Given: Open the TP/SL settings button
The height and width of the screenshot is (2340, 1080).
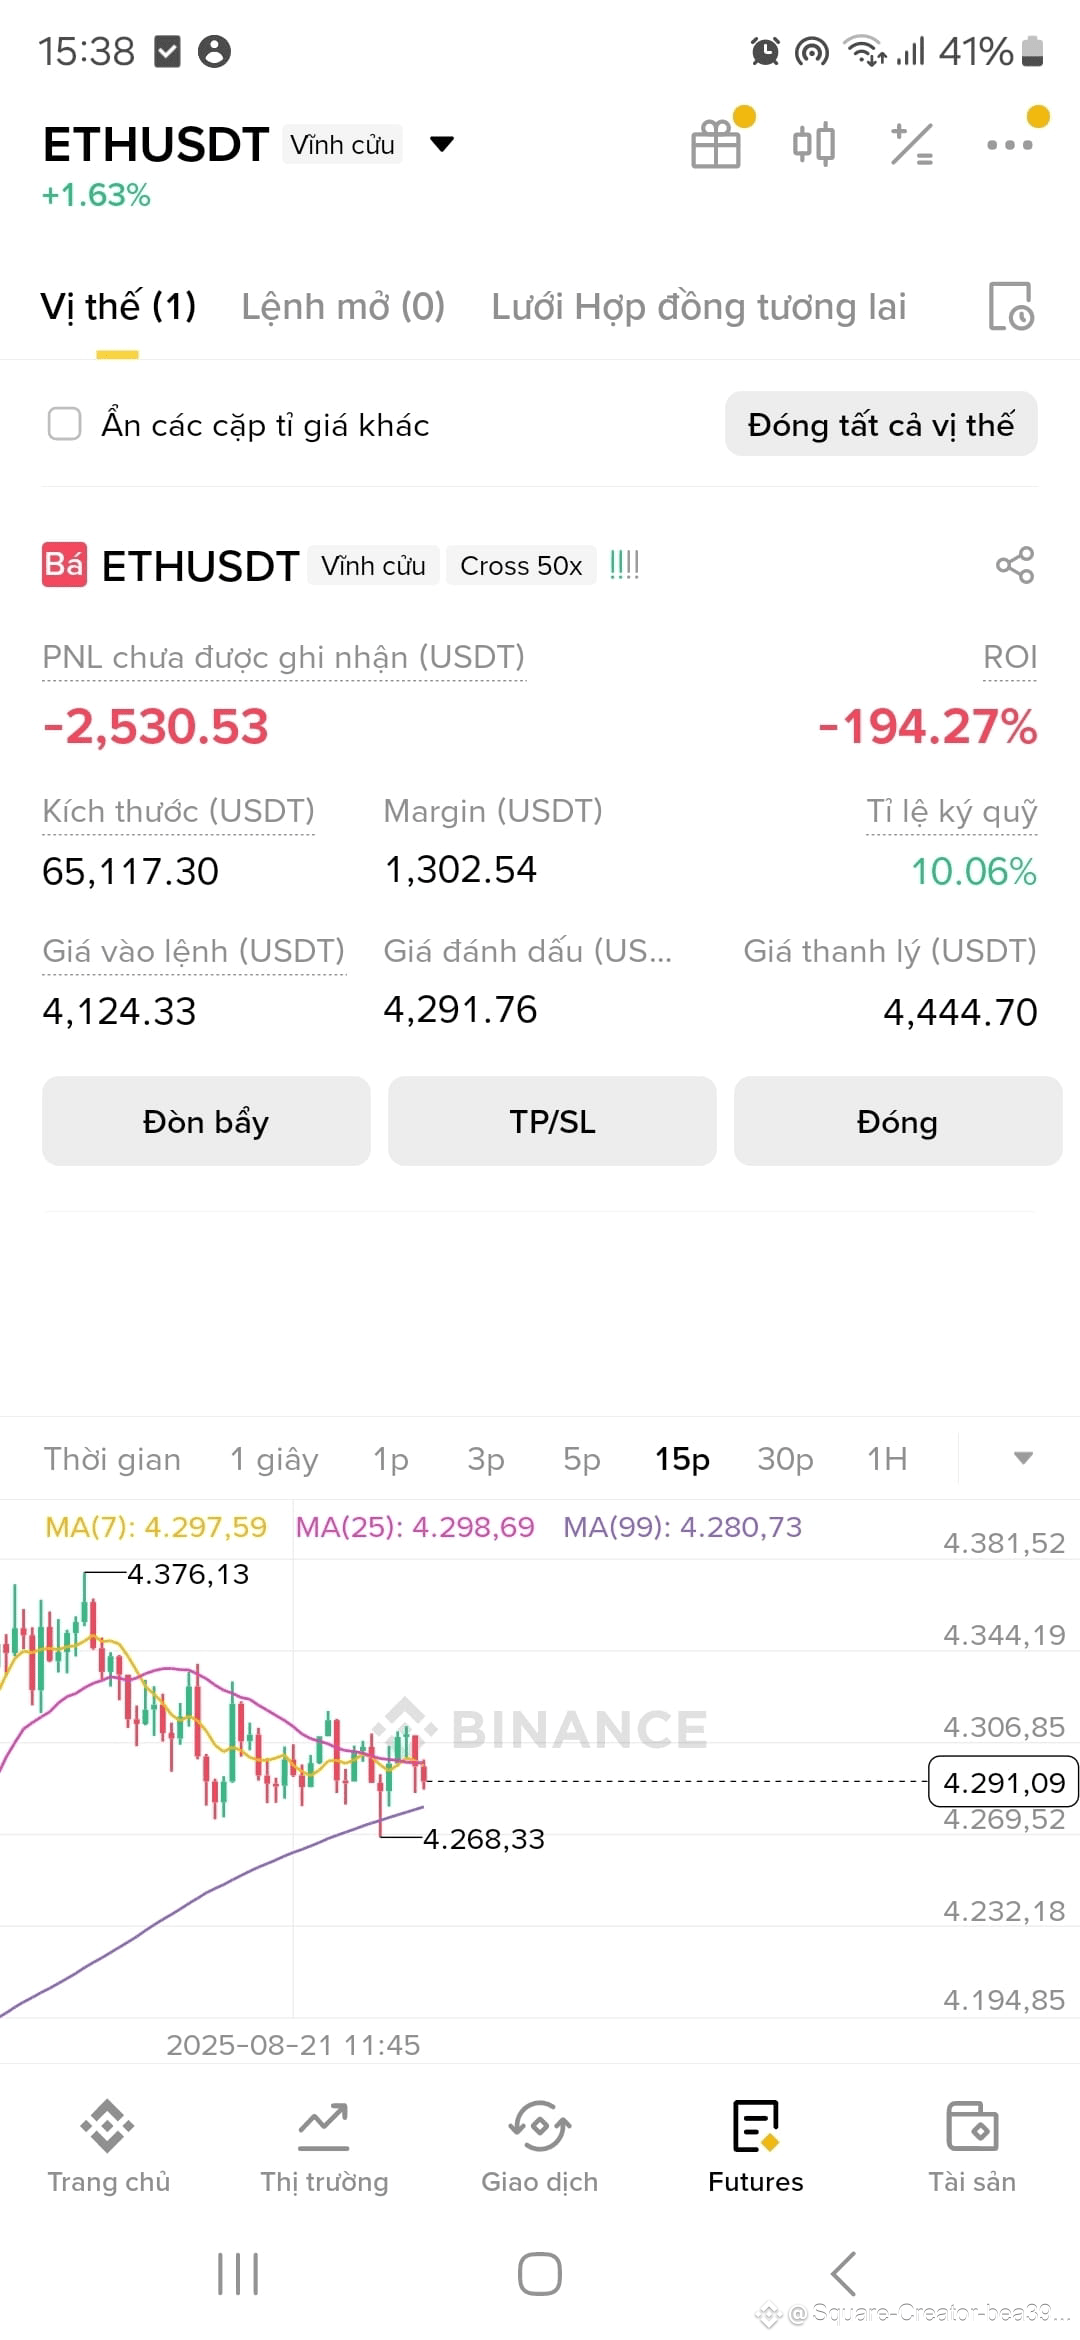Looking at the screenshot, I should click(x=552, y=1121).
